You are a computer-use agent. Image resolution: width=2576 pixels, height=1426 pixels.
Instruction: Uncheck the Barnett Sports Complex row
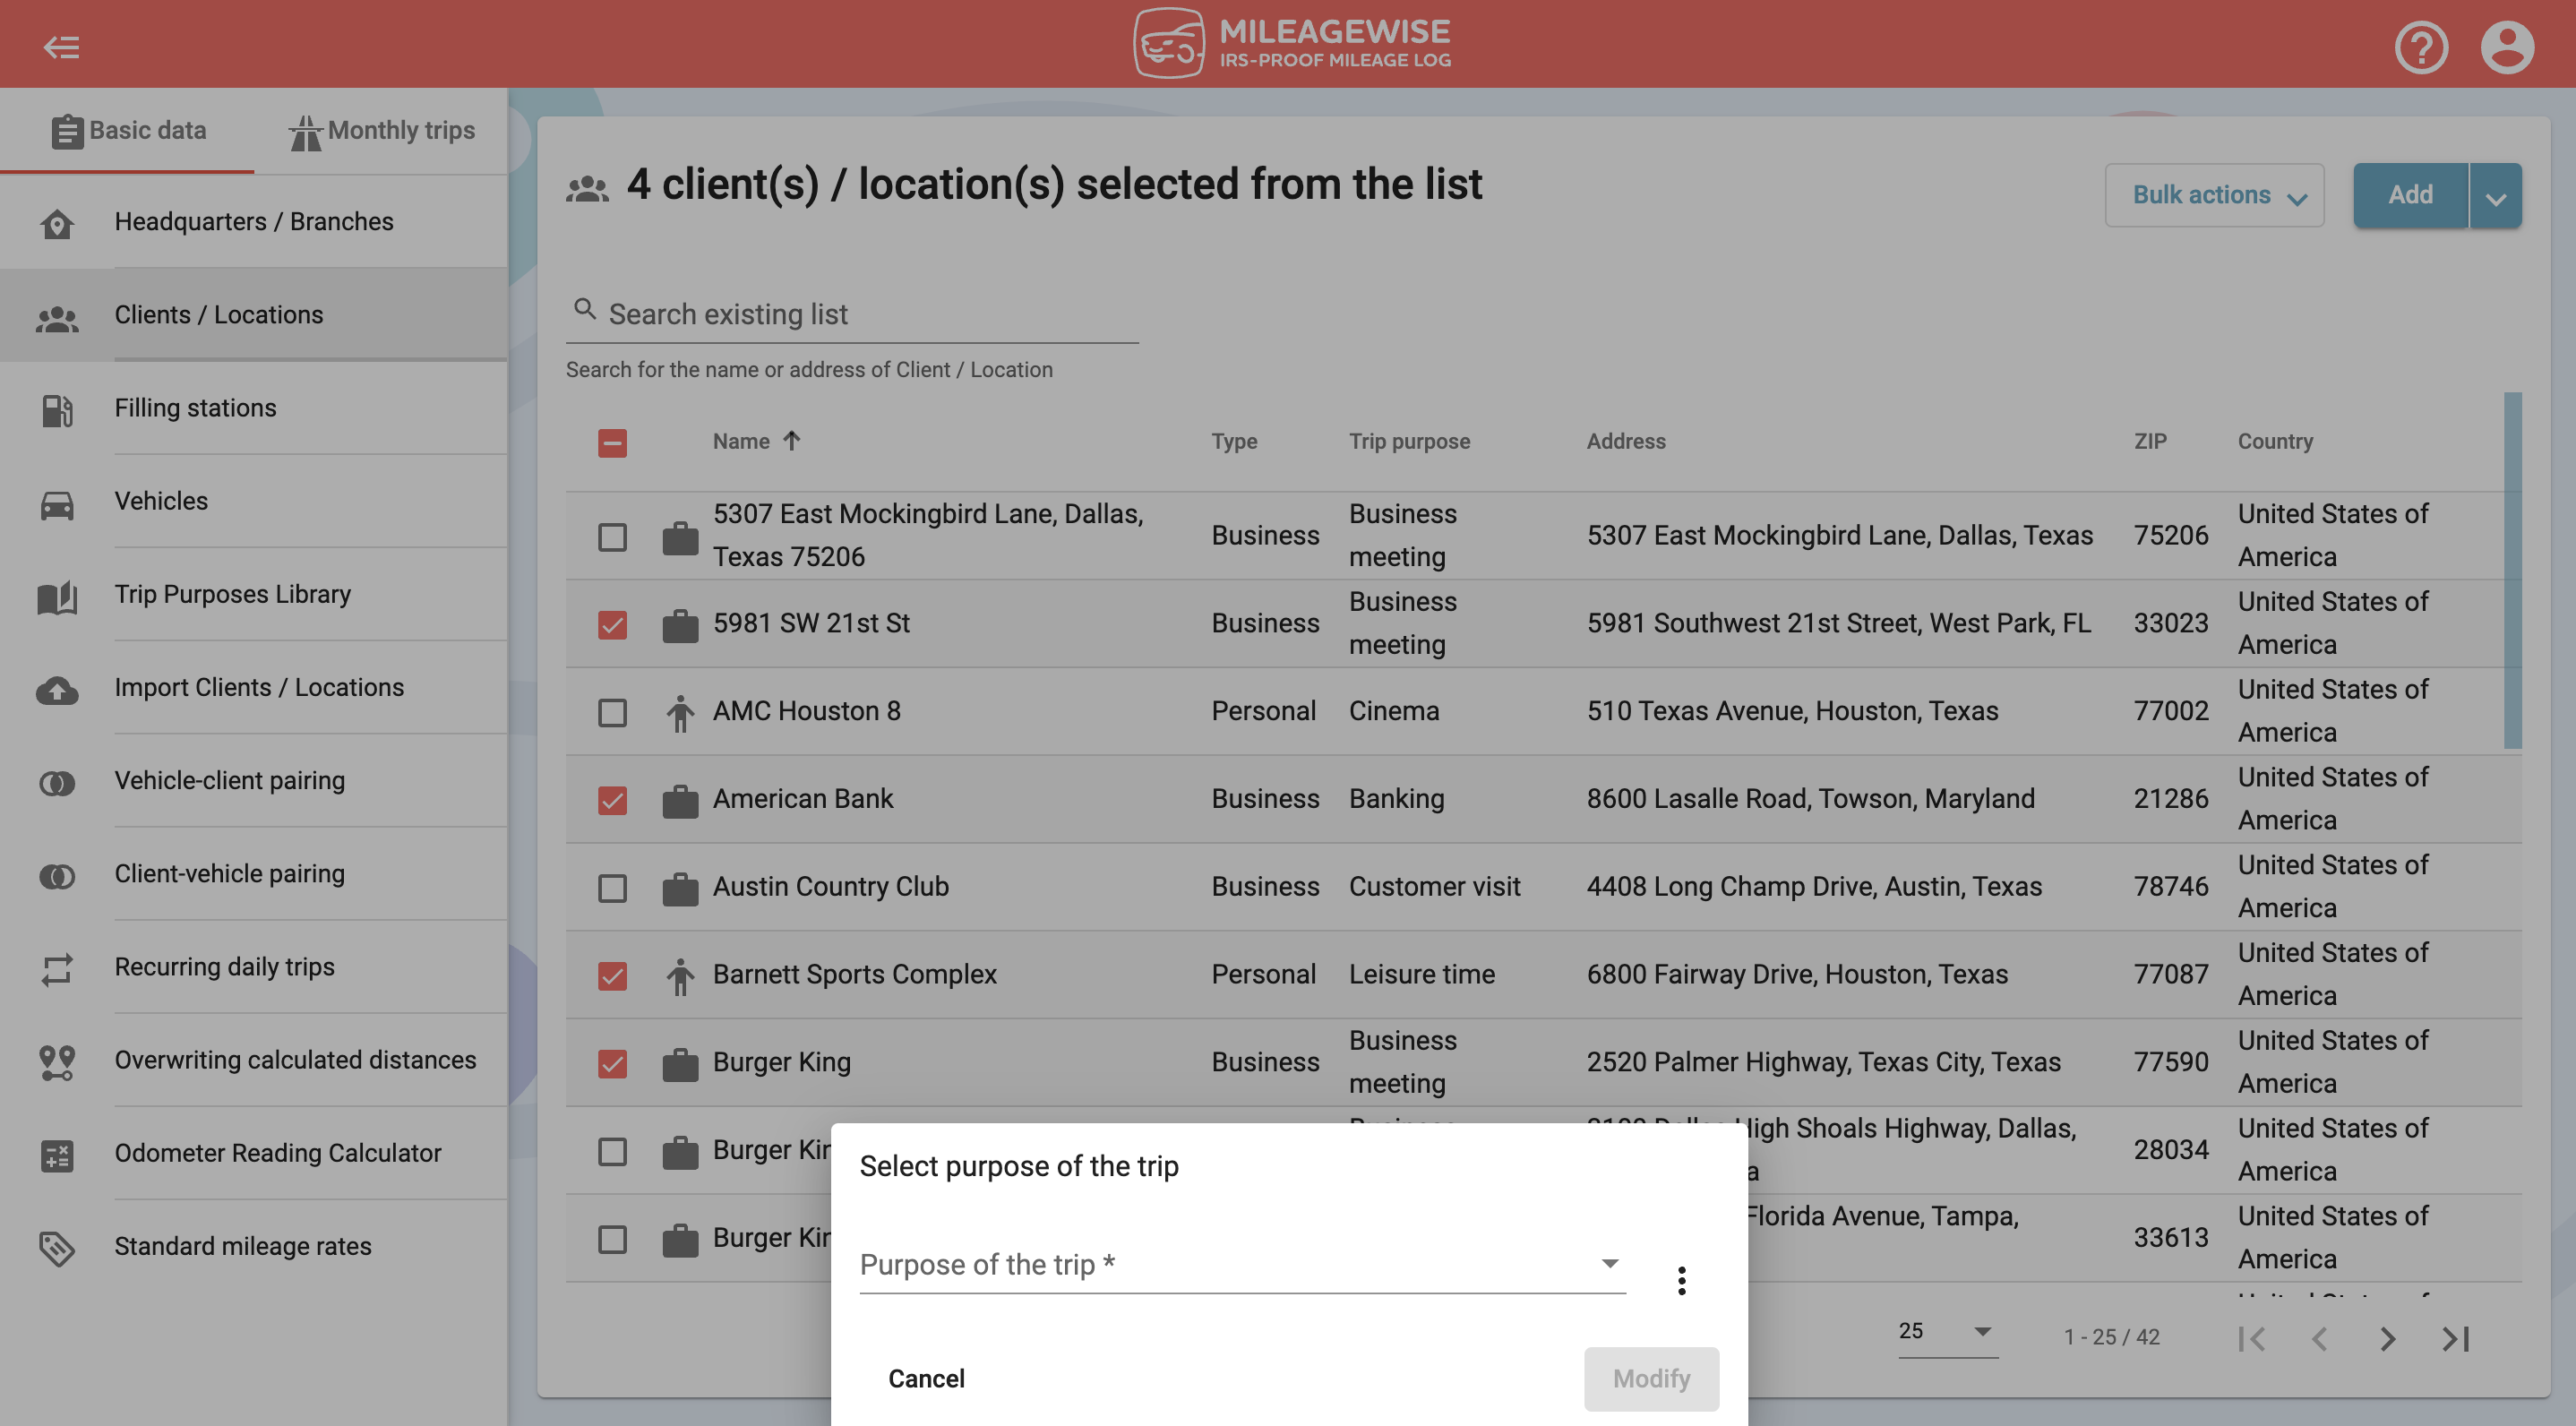[612, 976]
